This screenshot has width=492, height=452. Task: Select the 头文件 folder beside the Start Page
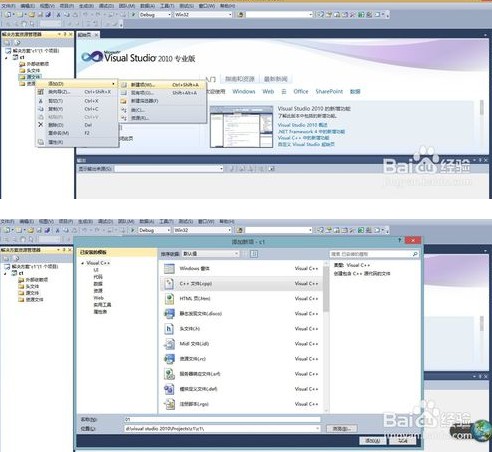point(30,70)
